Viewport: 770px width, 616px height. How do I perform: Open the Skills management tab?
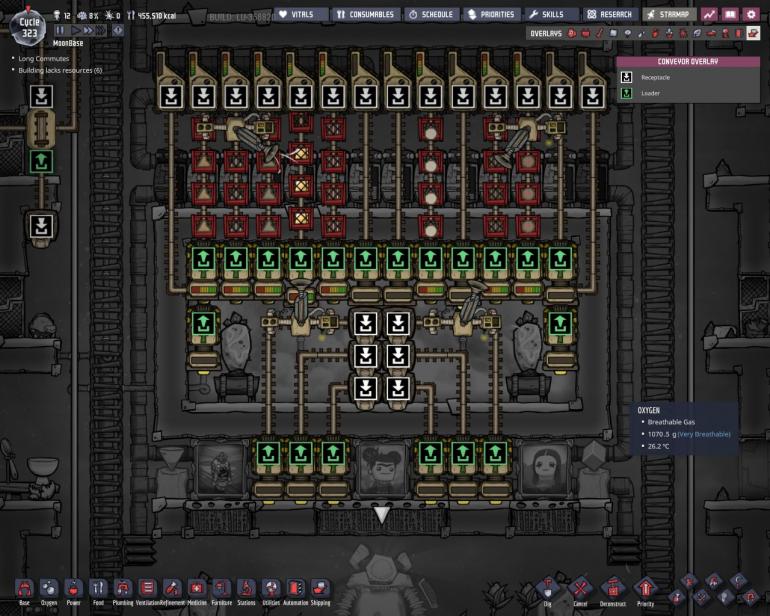click(x=551, y=14)
